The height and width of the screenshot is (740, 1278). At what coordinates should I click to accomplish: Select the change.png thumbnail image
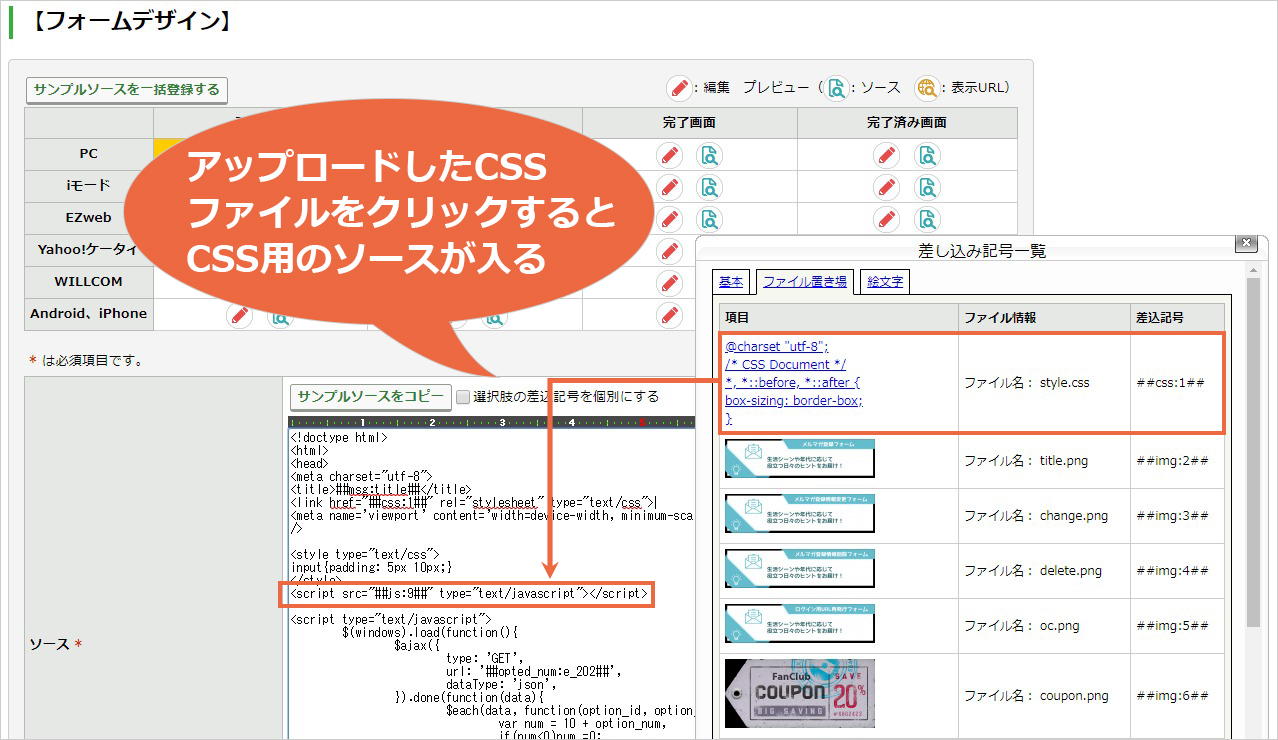[800, 514]
